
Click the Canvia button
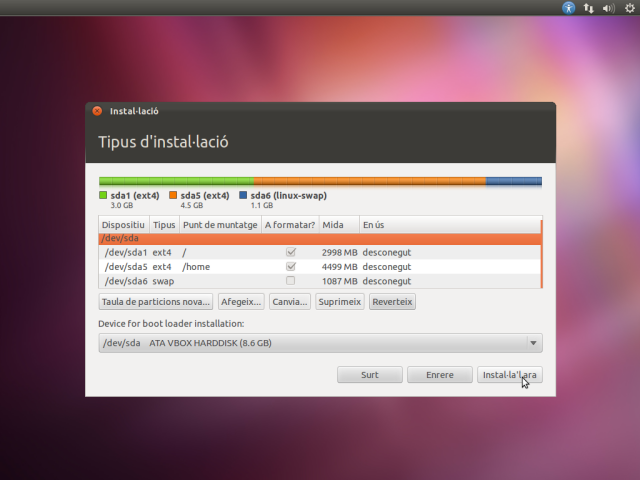tap(290, 302)
